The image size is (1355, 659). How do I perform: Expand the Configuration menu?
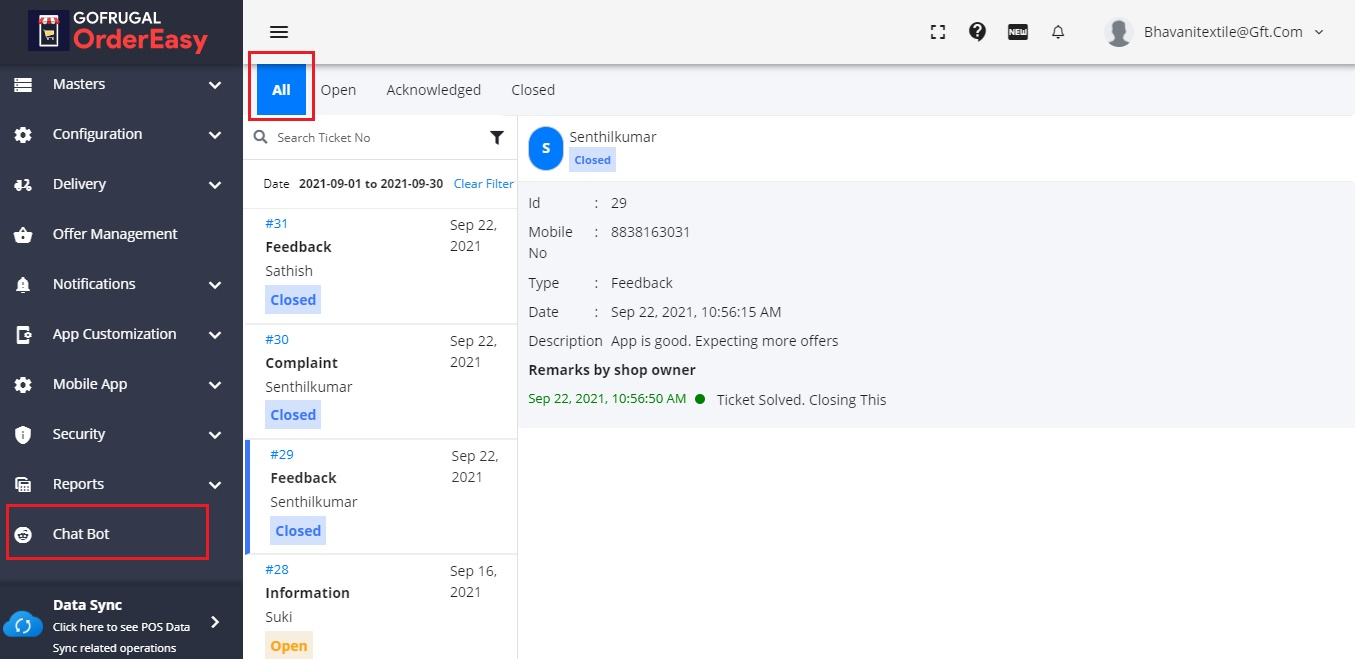click(118, 135)
